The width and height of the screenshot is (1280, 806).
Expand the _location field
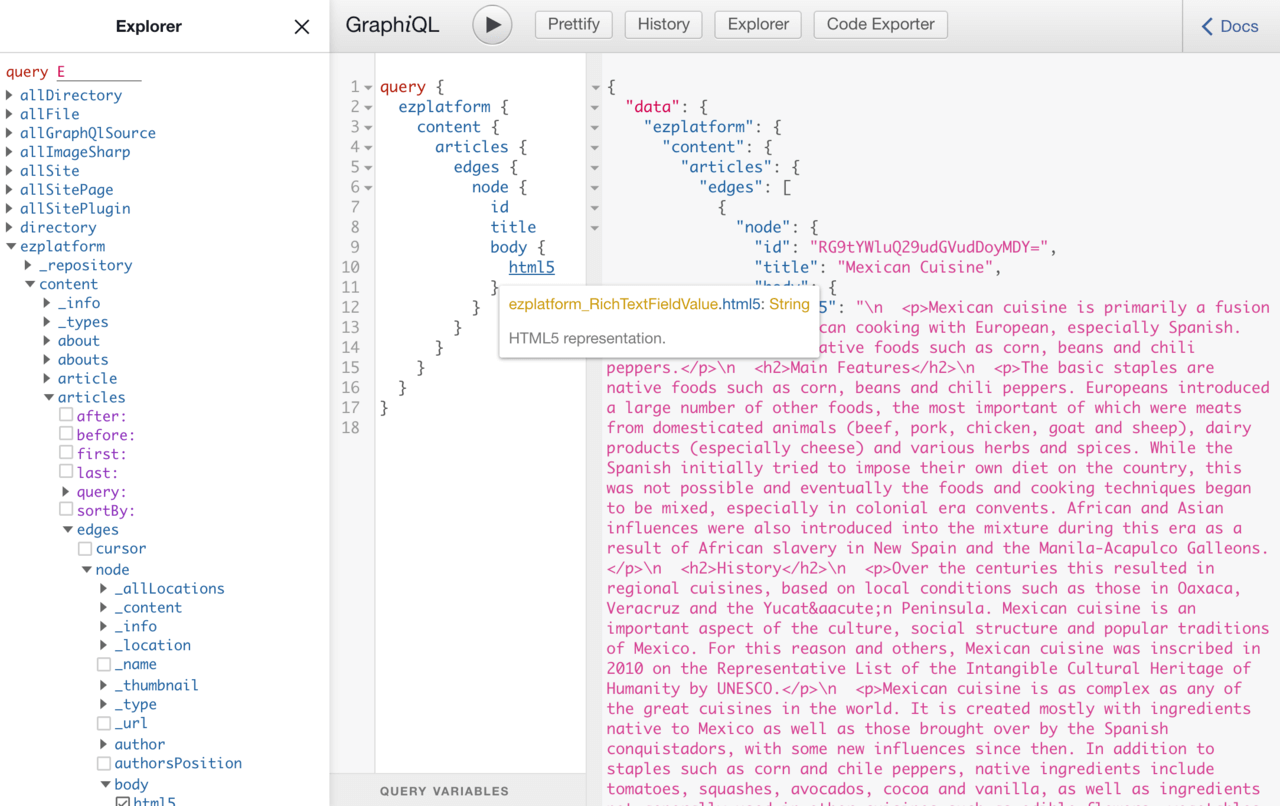coord(104,646)
